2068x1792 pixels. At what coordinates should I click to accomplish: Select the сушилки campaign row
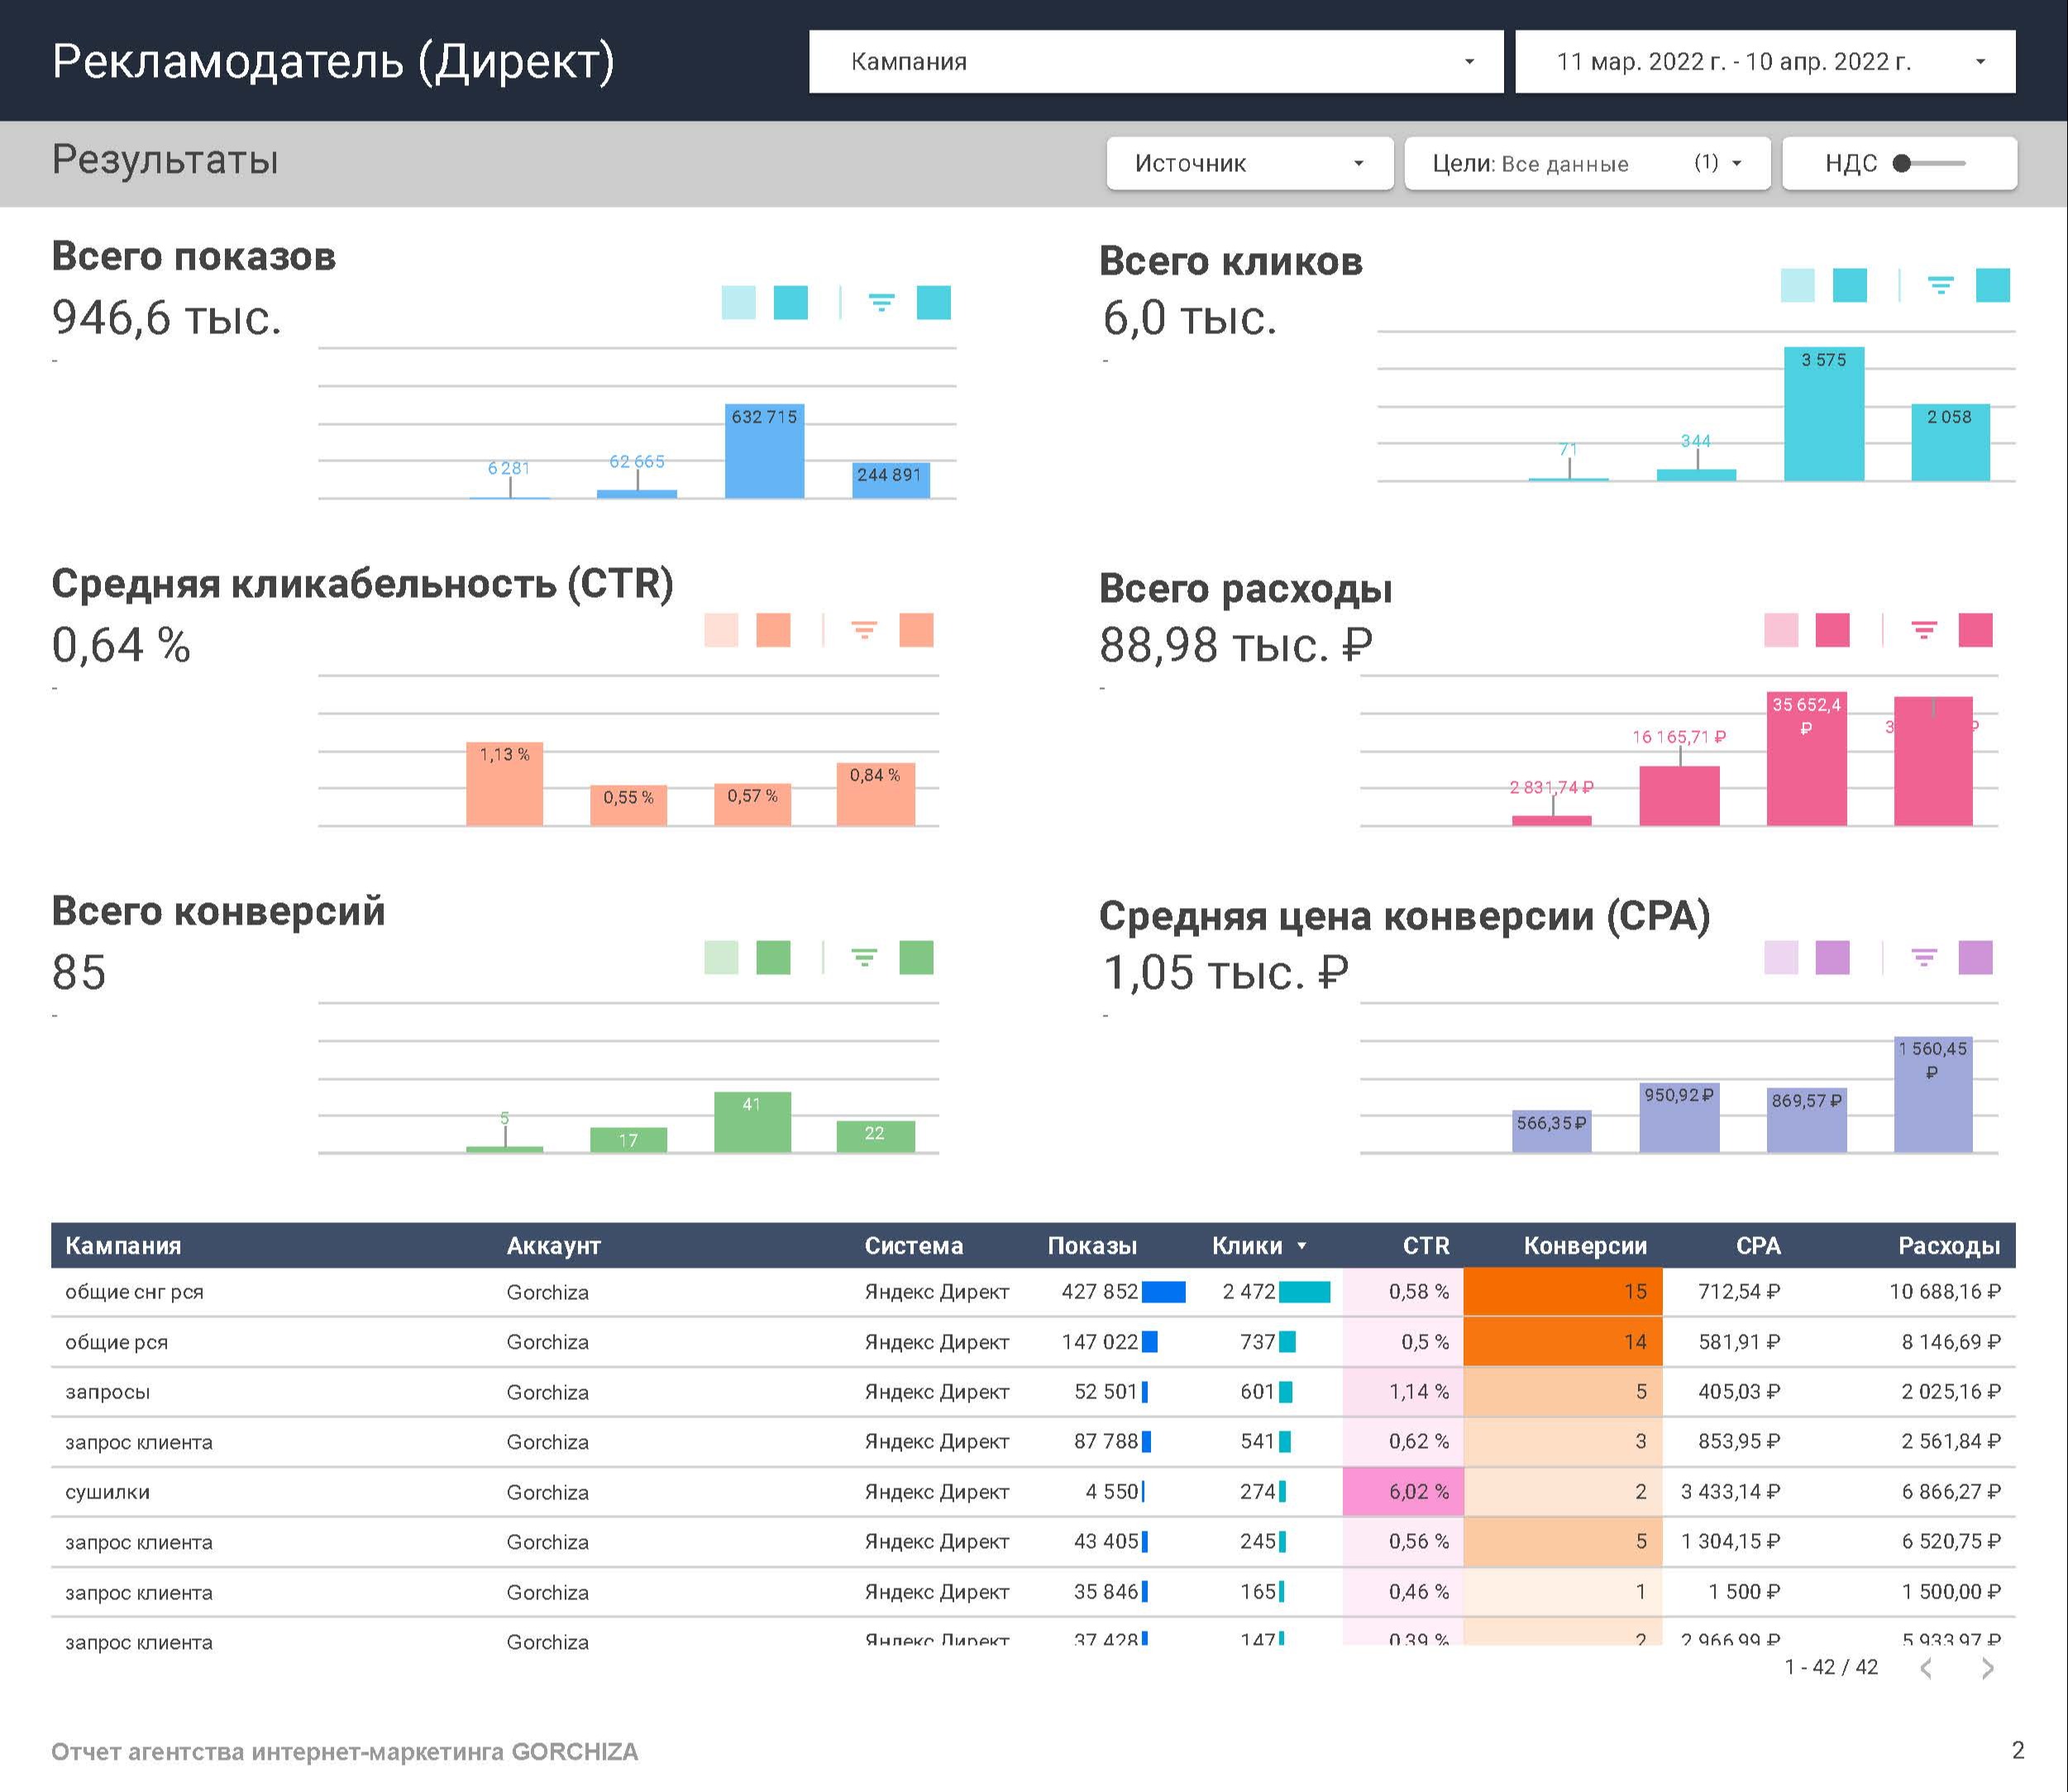(x=108, y=1492)
